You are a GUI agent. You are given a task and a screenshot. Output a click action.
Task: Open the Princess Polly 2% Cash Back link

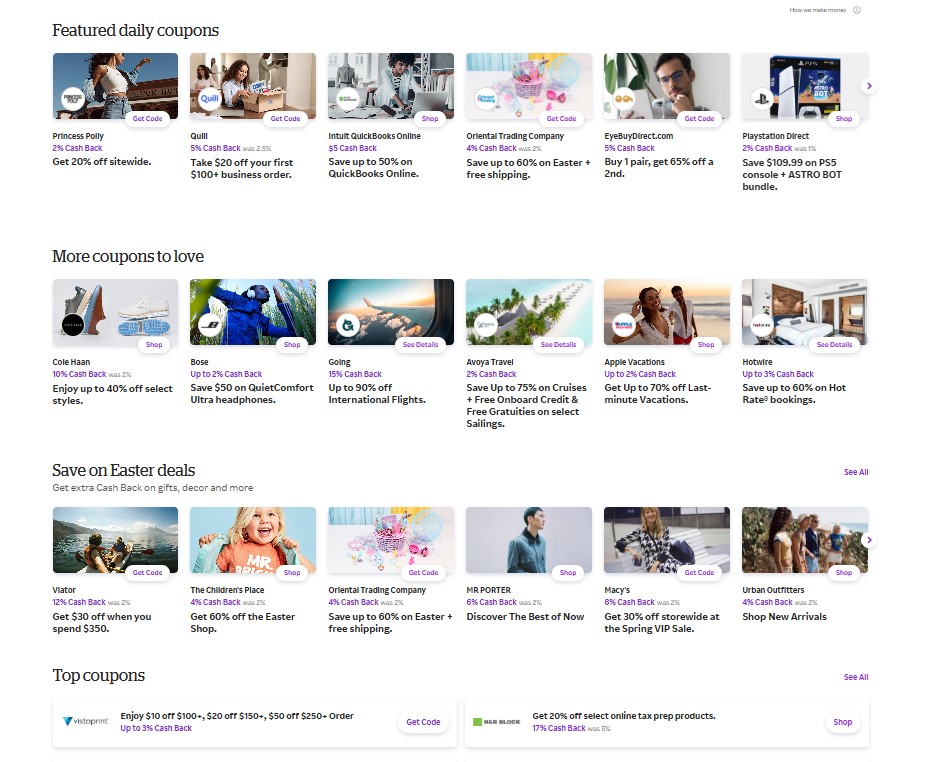77,148
